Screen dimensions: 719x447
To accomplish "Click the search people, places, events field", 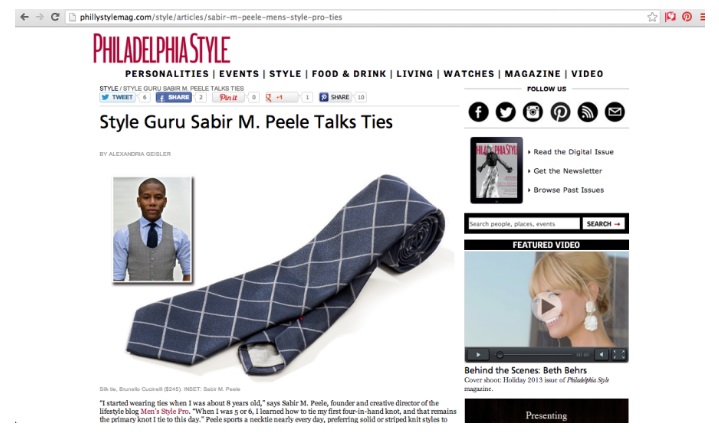I will (524, 224).
